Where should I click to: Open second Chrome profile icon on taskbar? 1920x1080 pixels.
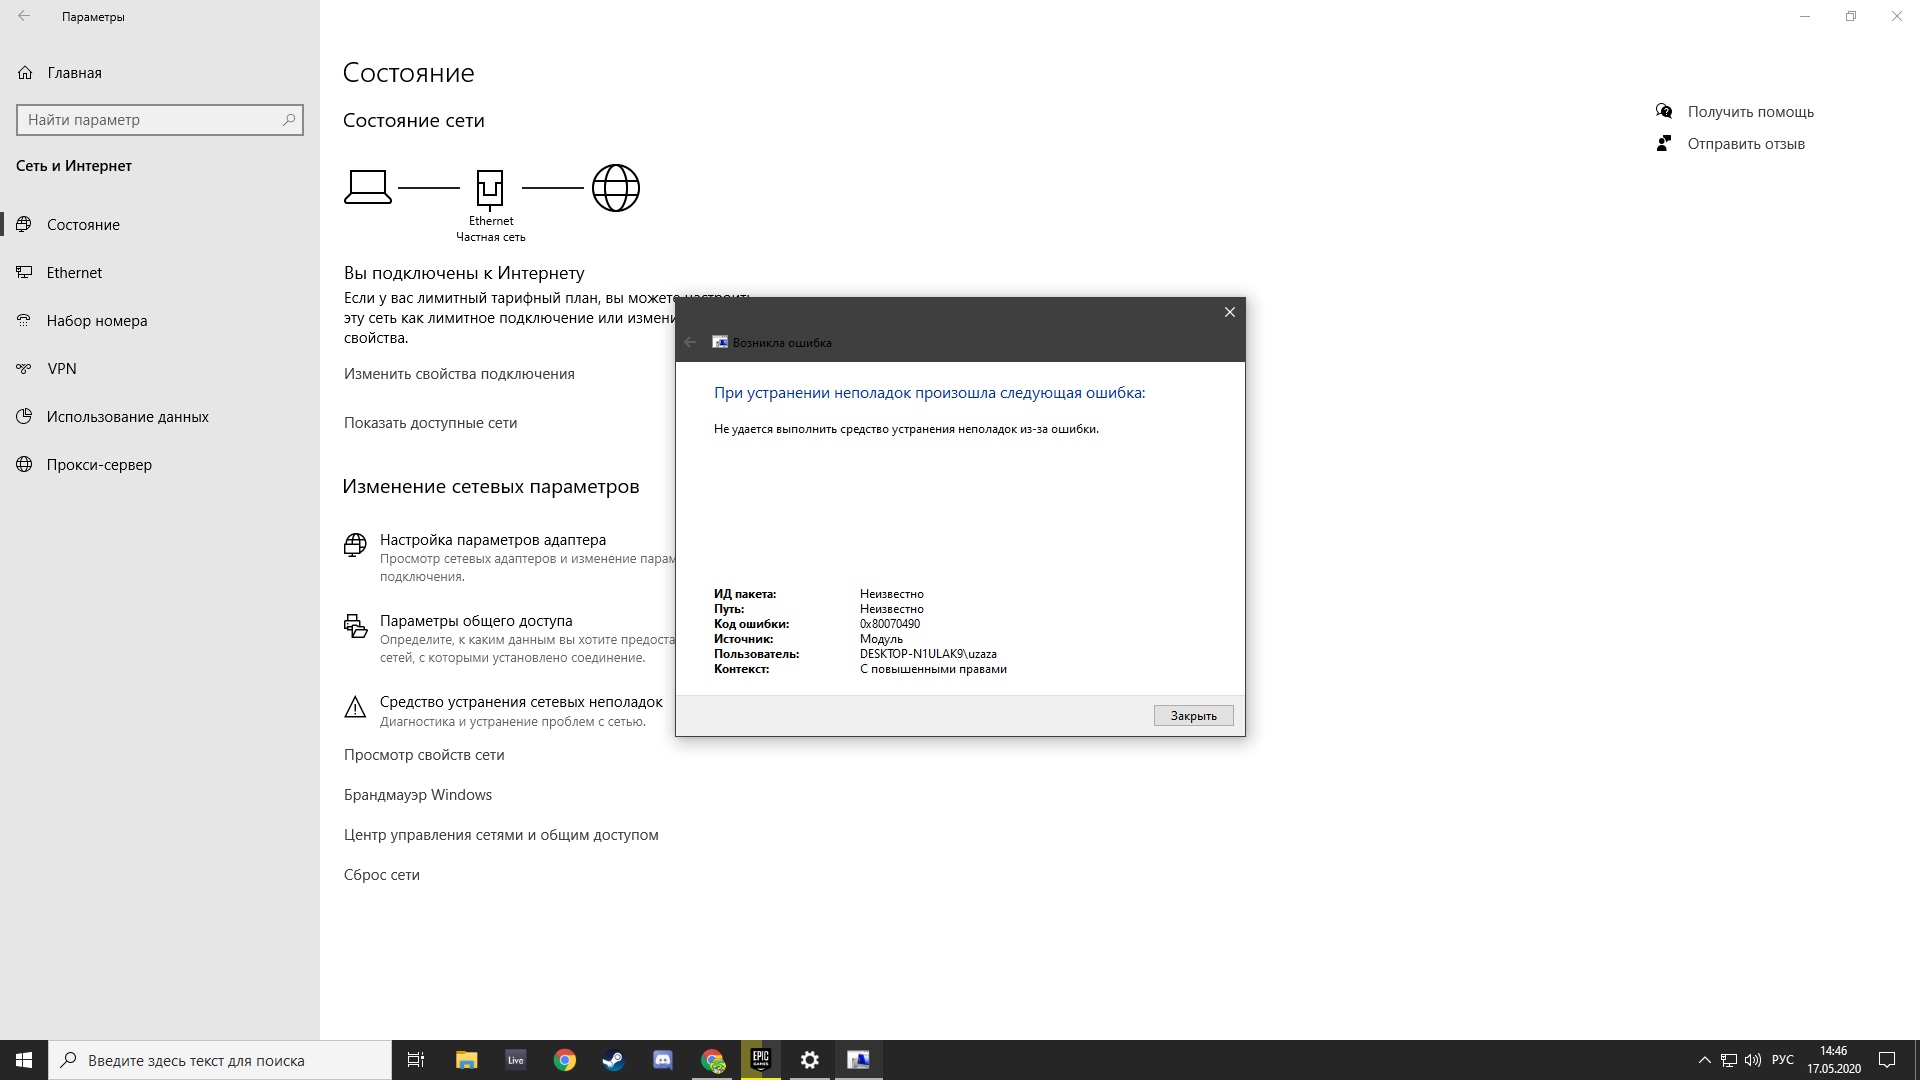[712, 1060]
